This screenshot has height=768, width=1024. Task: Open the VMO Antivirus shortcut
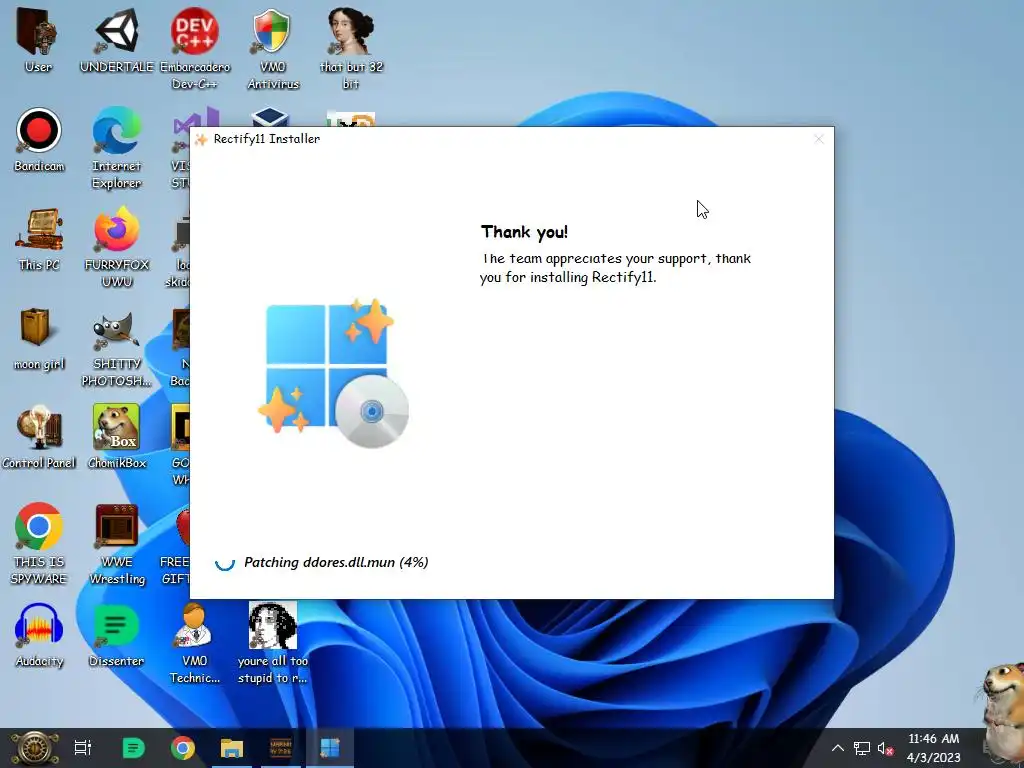(x=272, y=49)
